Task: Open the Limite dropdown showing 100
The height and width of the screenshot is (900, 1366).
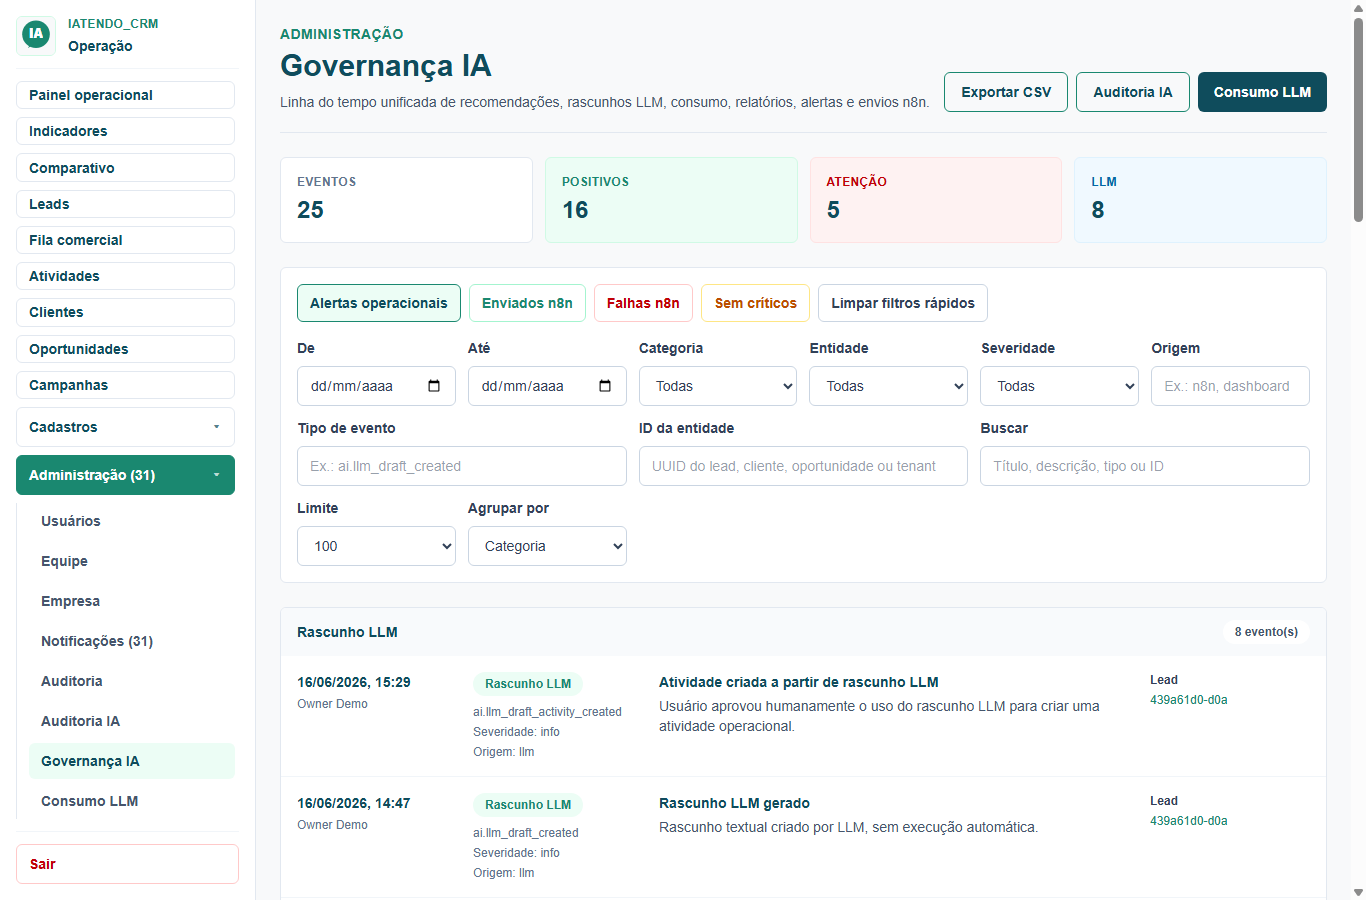Action: [x=376, y=546]
